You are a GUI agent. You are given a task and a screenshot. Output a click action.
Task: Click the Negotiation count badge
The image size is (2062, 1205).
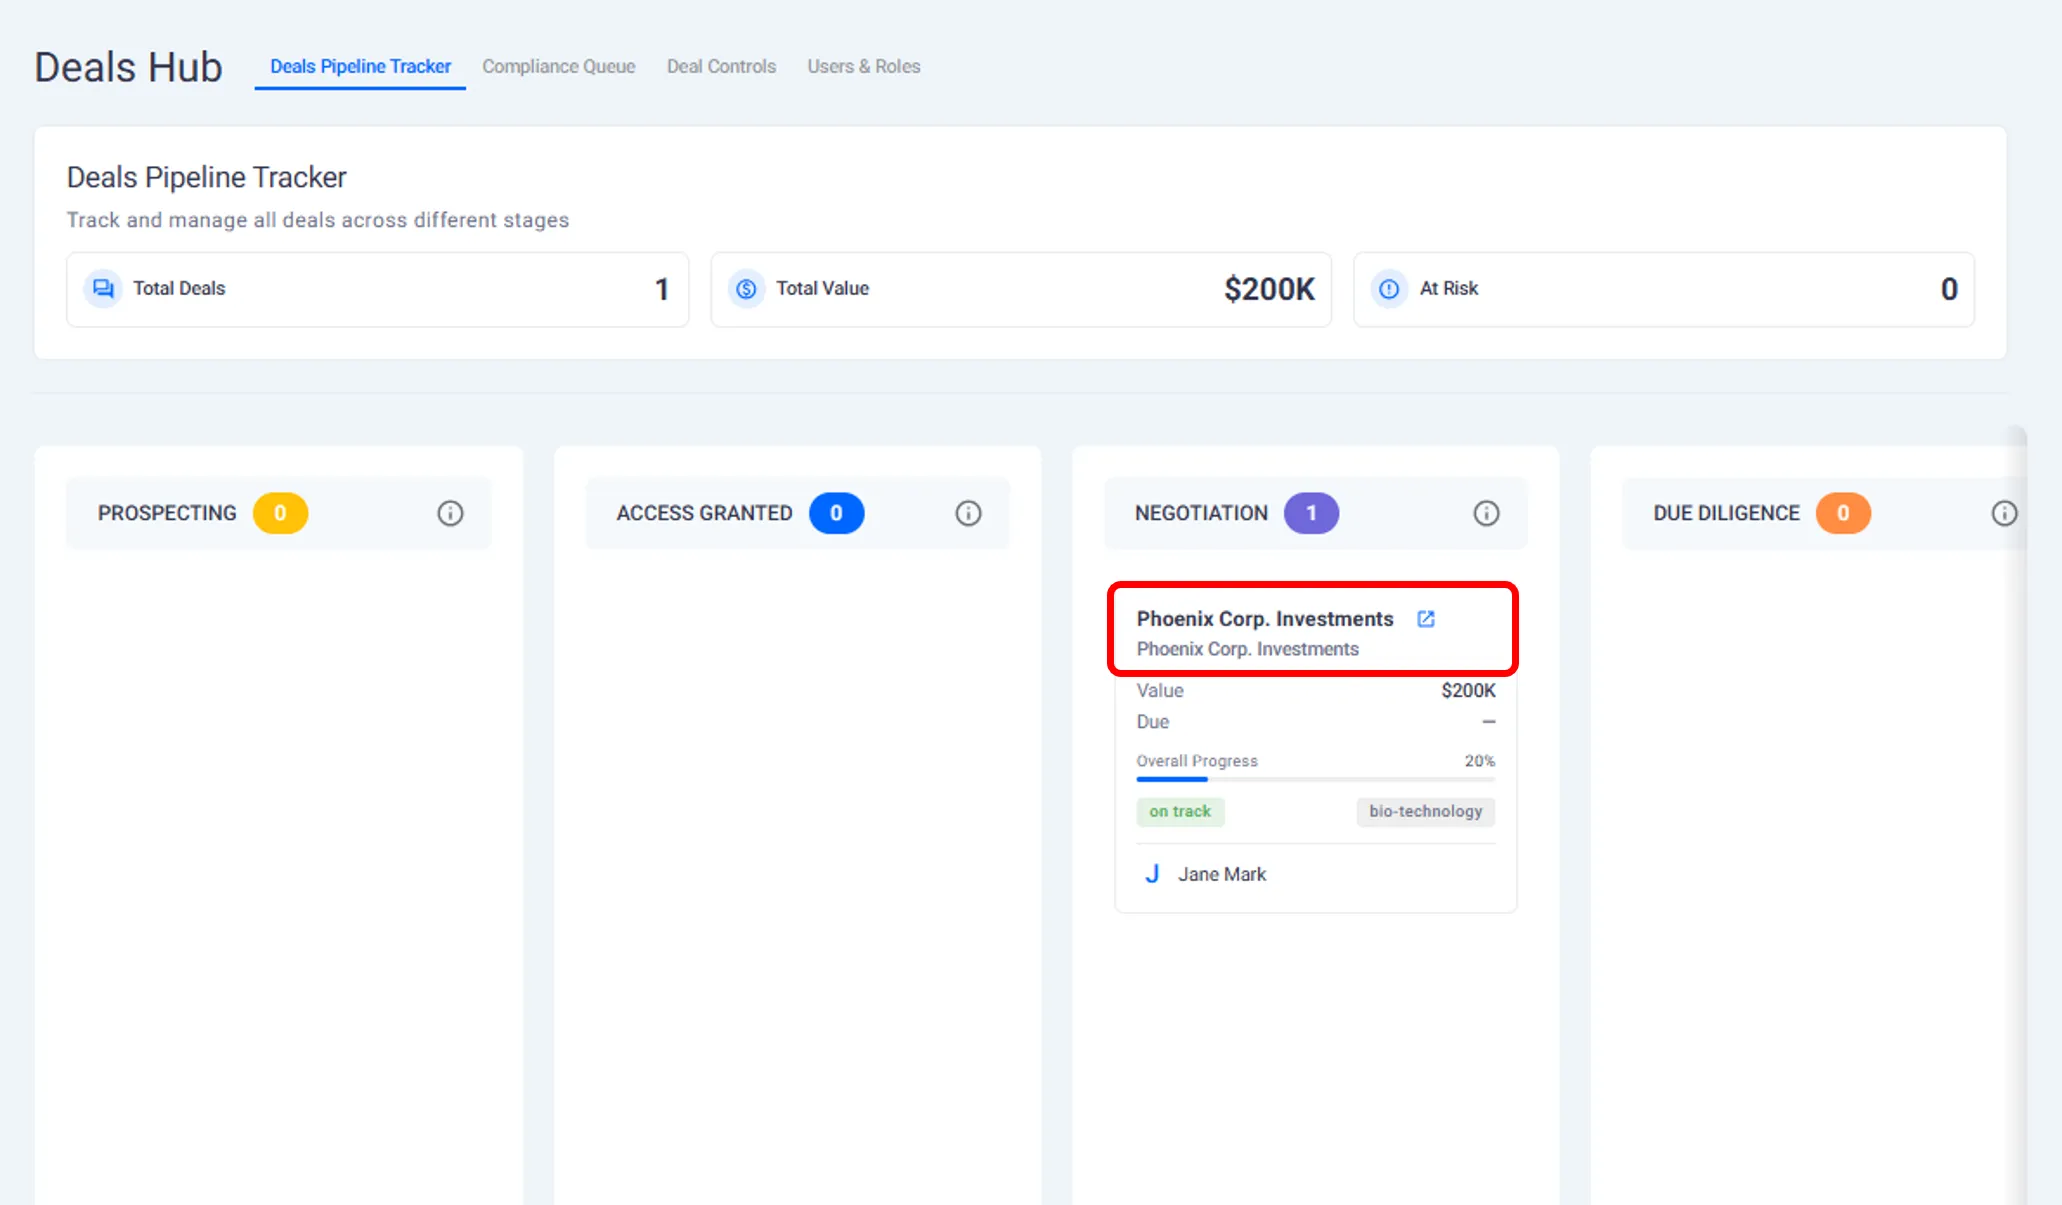[x=1311, y=513]
